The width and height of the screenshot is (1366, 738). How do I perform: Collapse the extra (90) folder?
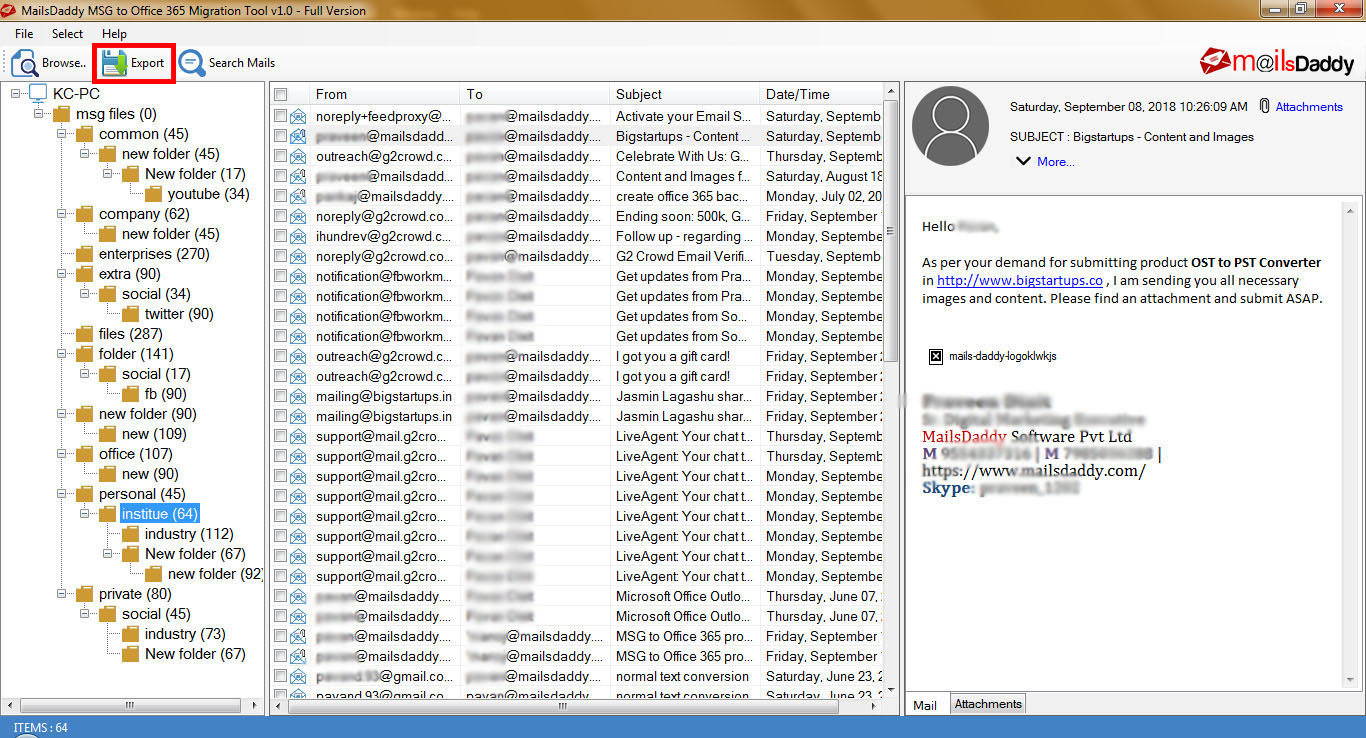click(62, 274)
